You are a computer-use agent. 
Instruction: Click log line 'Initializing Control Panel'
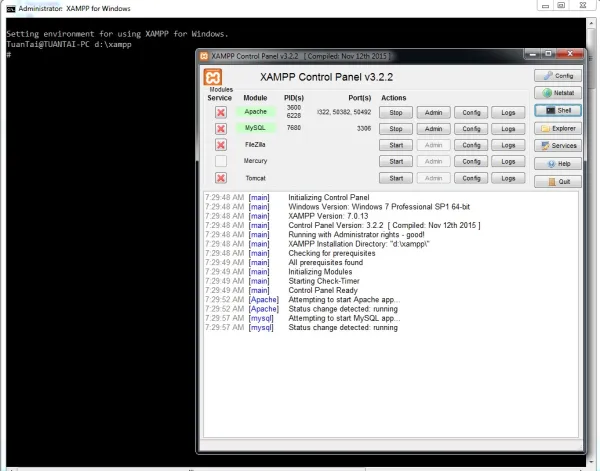coord(329,197)
